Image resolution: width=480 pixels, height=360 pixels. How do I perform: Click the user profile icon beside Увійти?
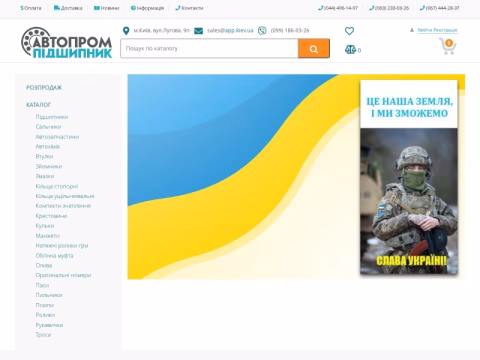pos(412,30)
